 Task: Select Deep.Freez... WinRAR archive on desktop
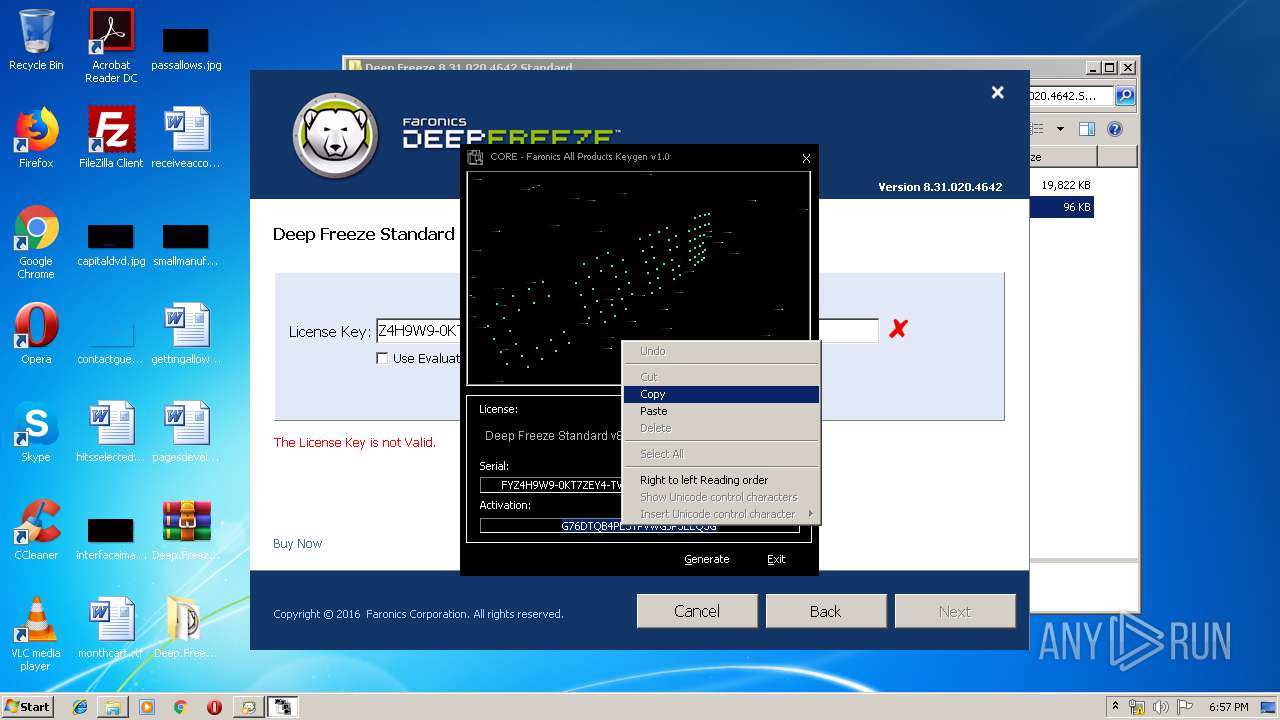186,530
